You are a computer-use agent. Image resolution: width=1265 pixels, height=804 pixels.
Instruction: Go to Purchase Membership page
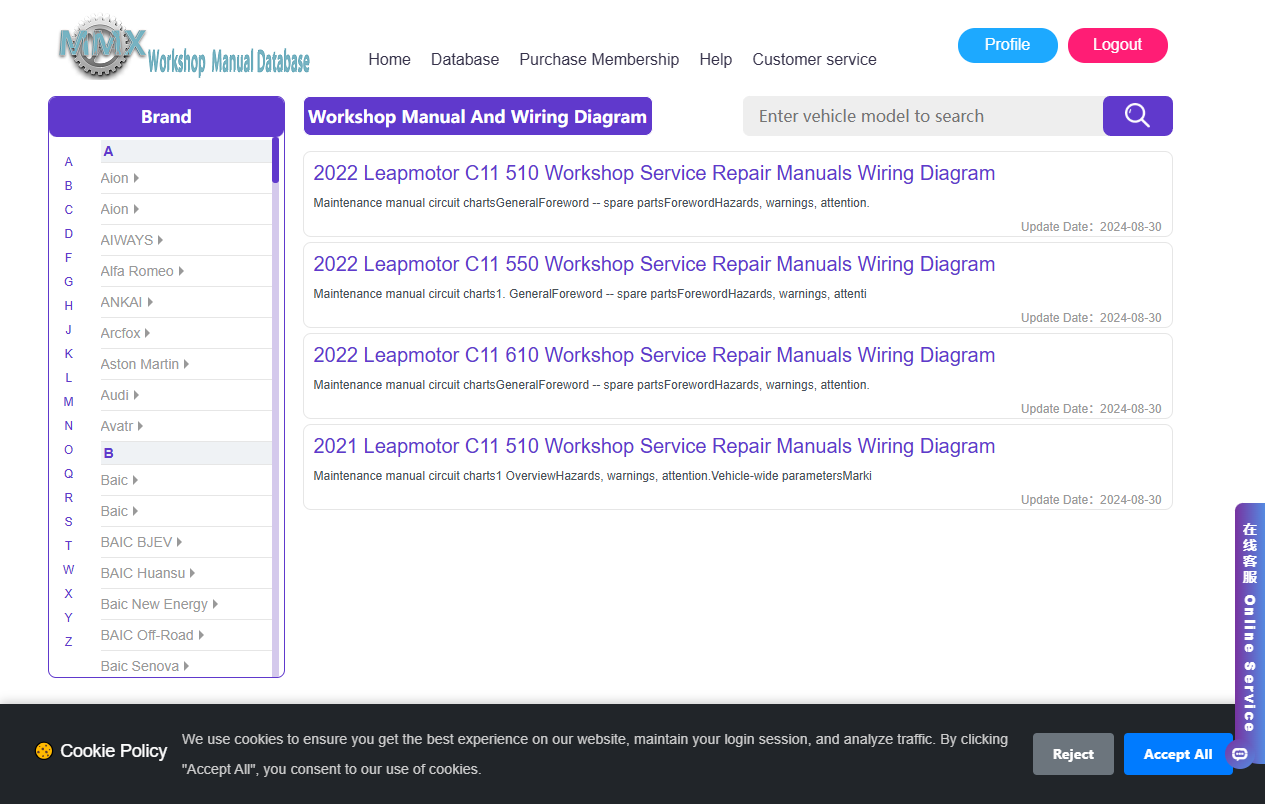point(599,59)
